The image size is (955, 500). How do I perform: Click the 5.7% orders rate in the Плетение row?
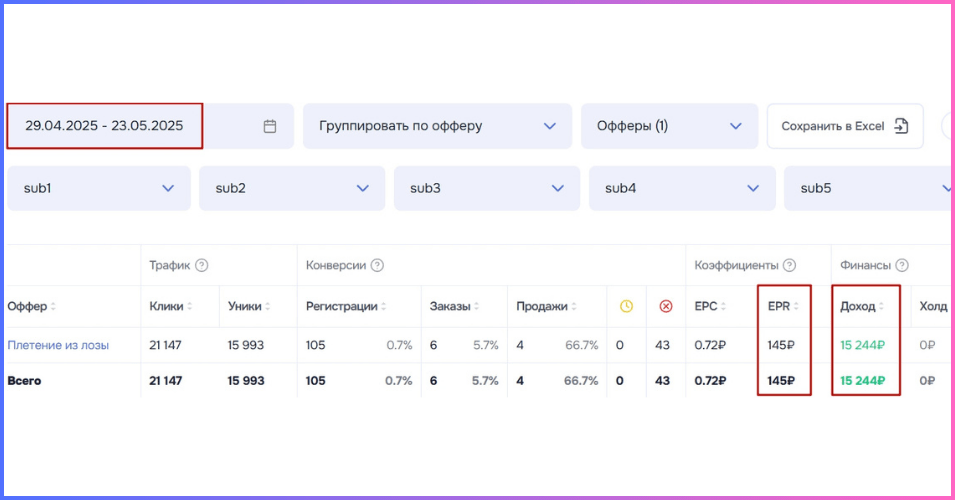486,345
